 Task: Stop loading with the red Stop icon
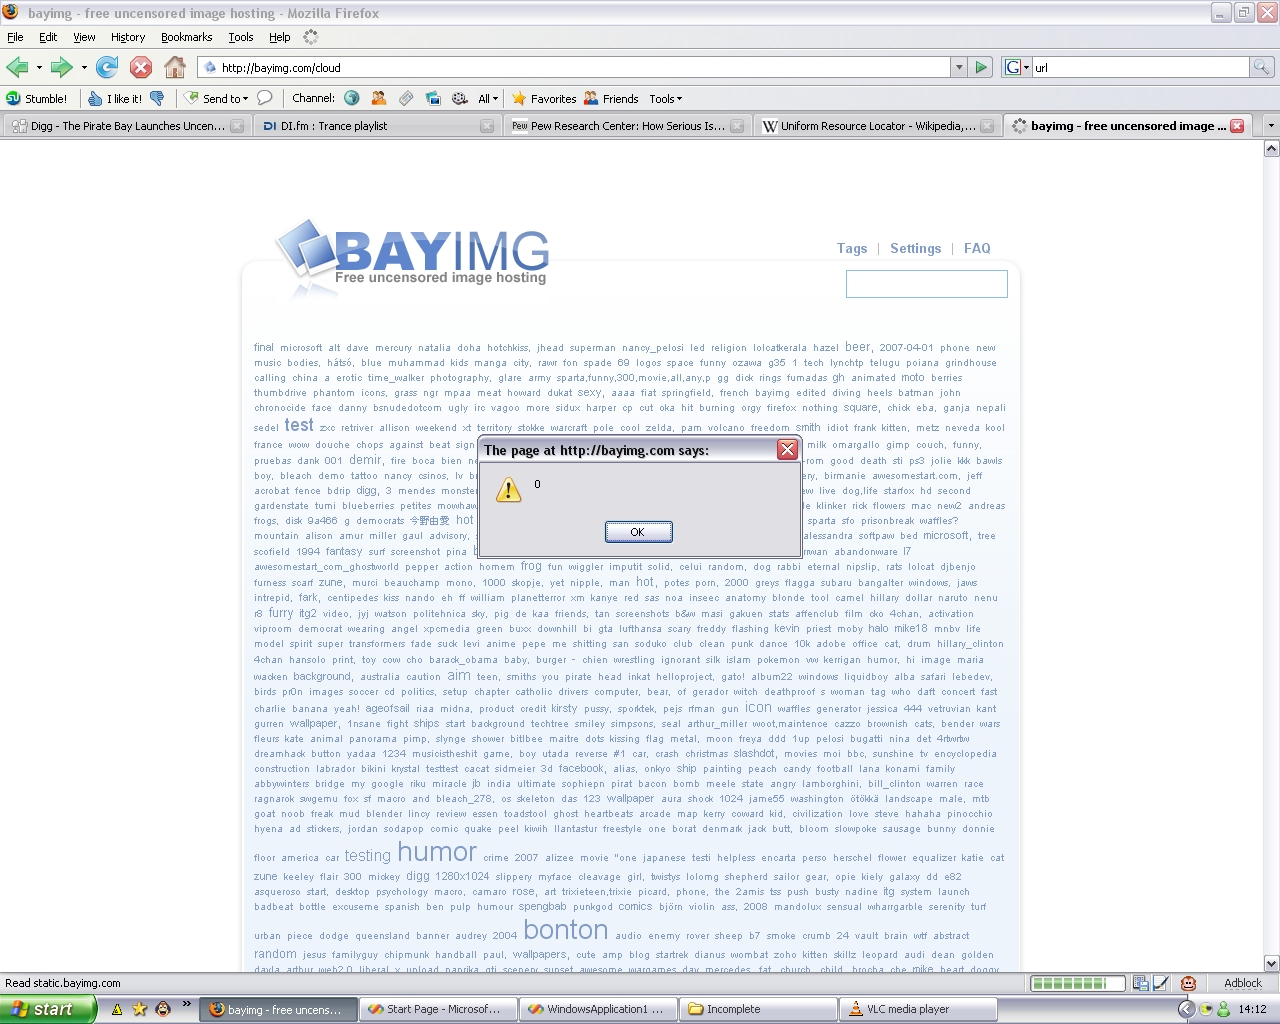pos(141,67)
